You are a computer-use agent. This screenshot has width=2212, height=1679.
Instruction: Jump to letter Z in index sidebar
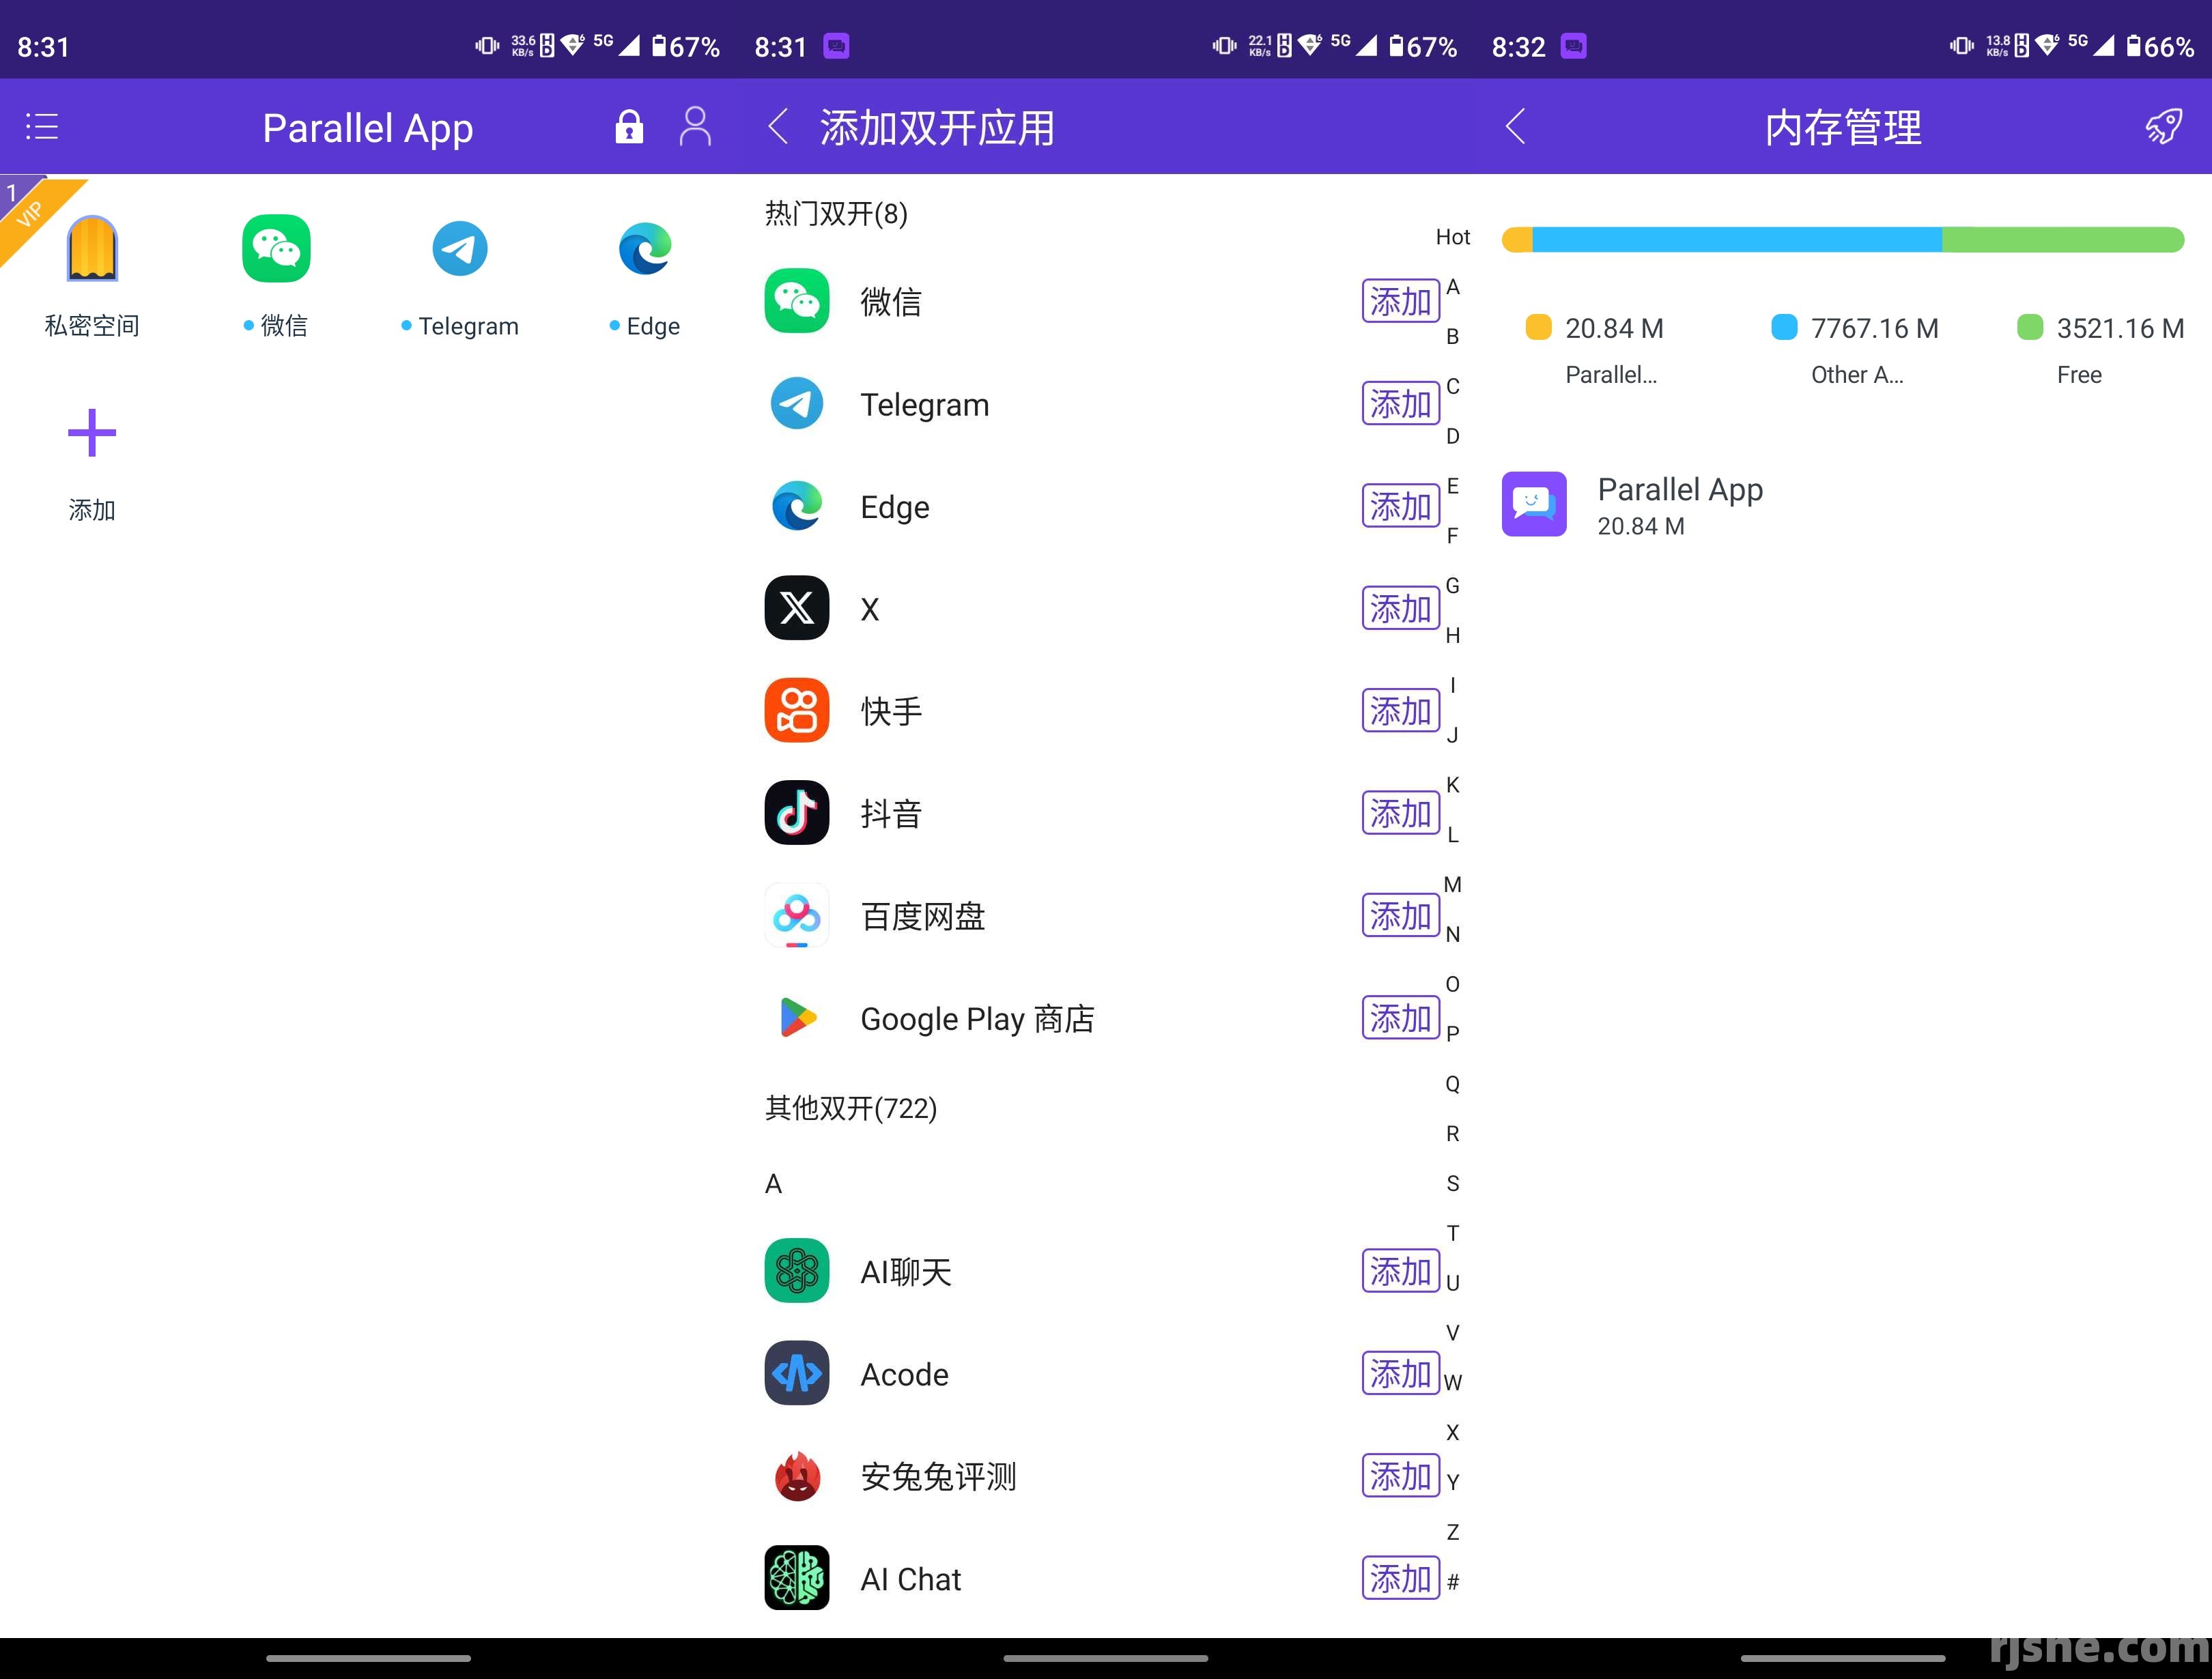1453,1532
